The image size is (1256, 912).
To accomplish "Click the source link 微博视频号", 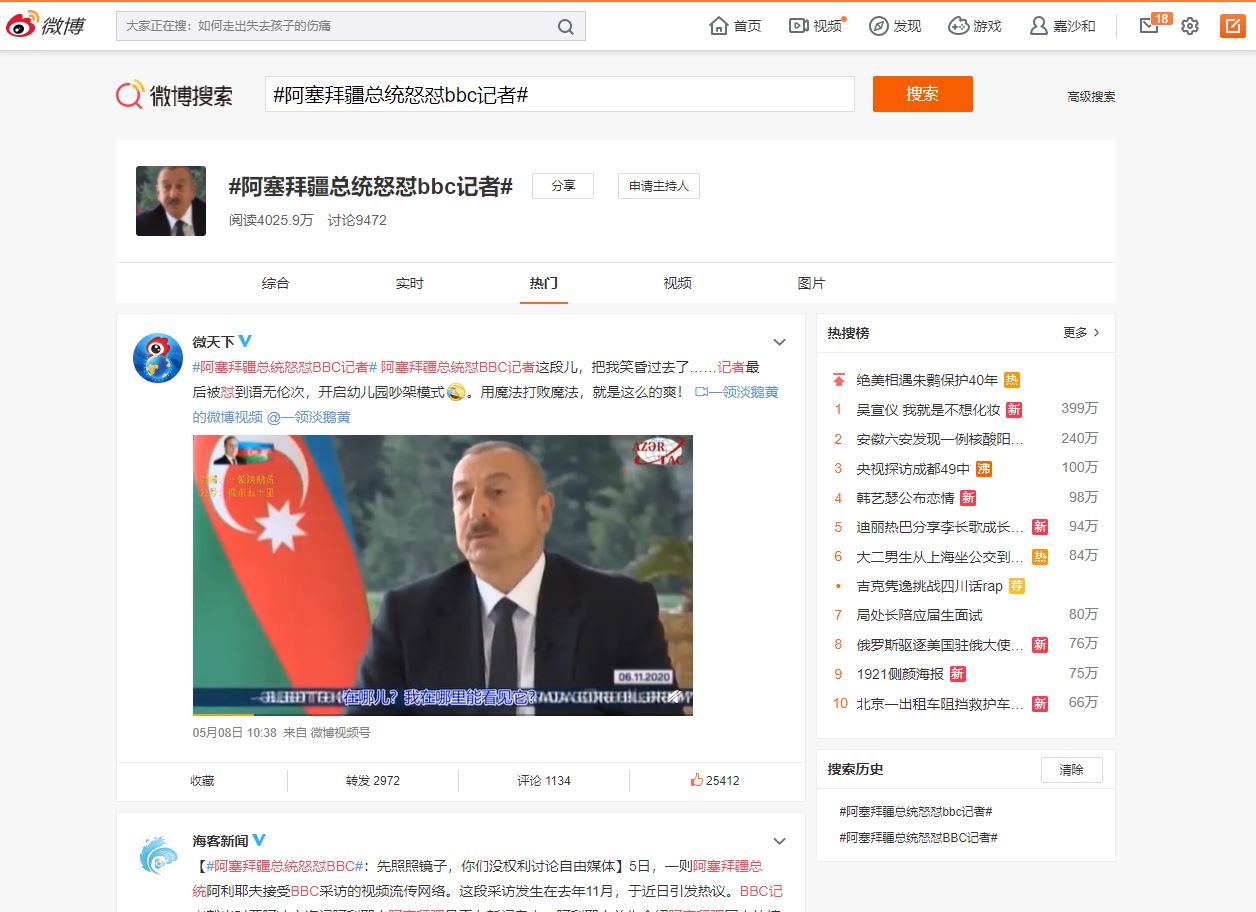I will click(x=340, y=732).
